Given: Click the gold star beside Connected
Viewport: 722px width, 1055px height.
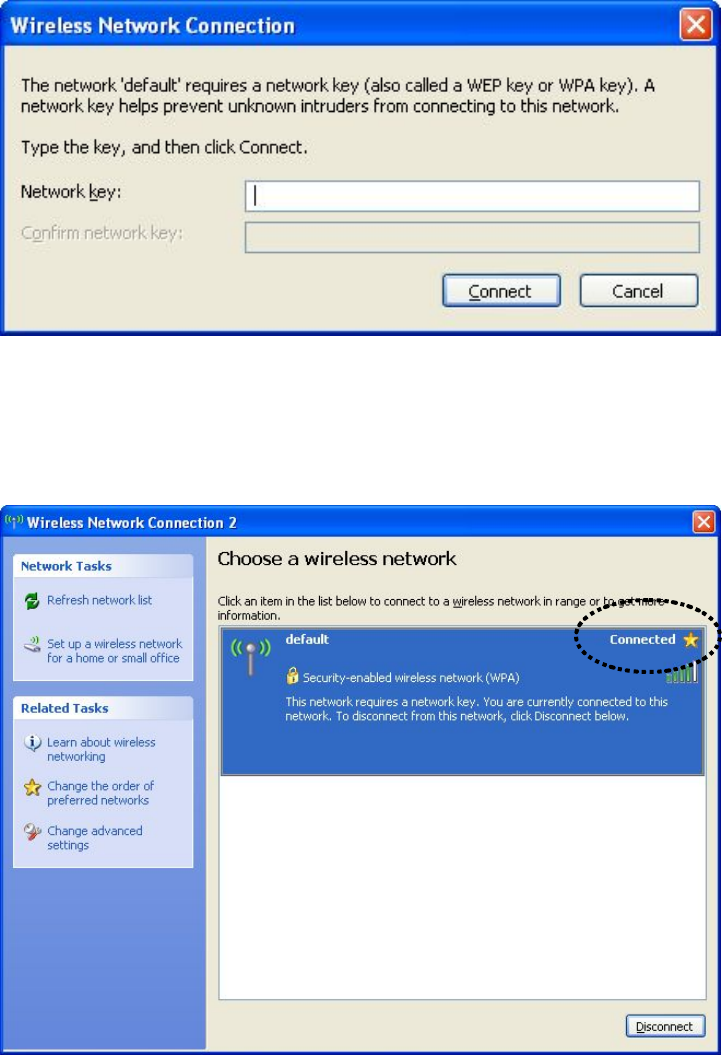Looking at the screenshot, I should pyautogui.click(x=691, y=640).
